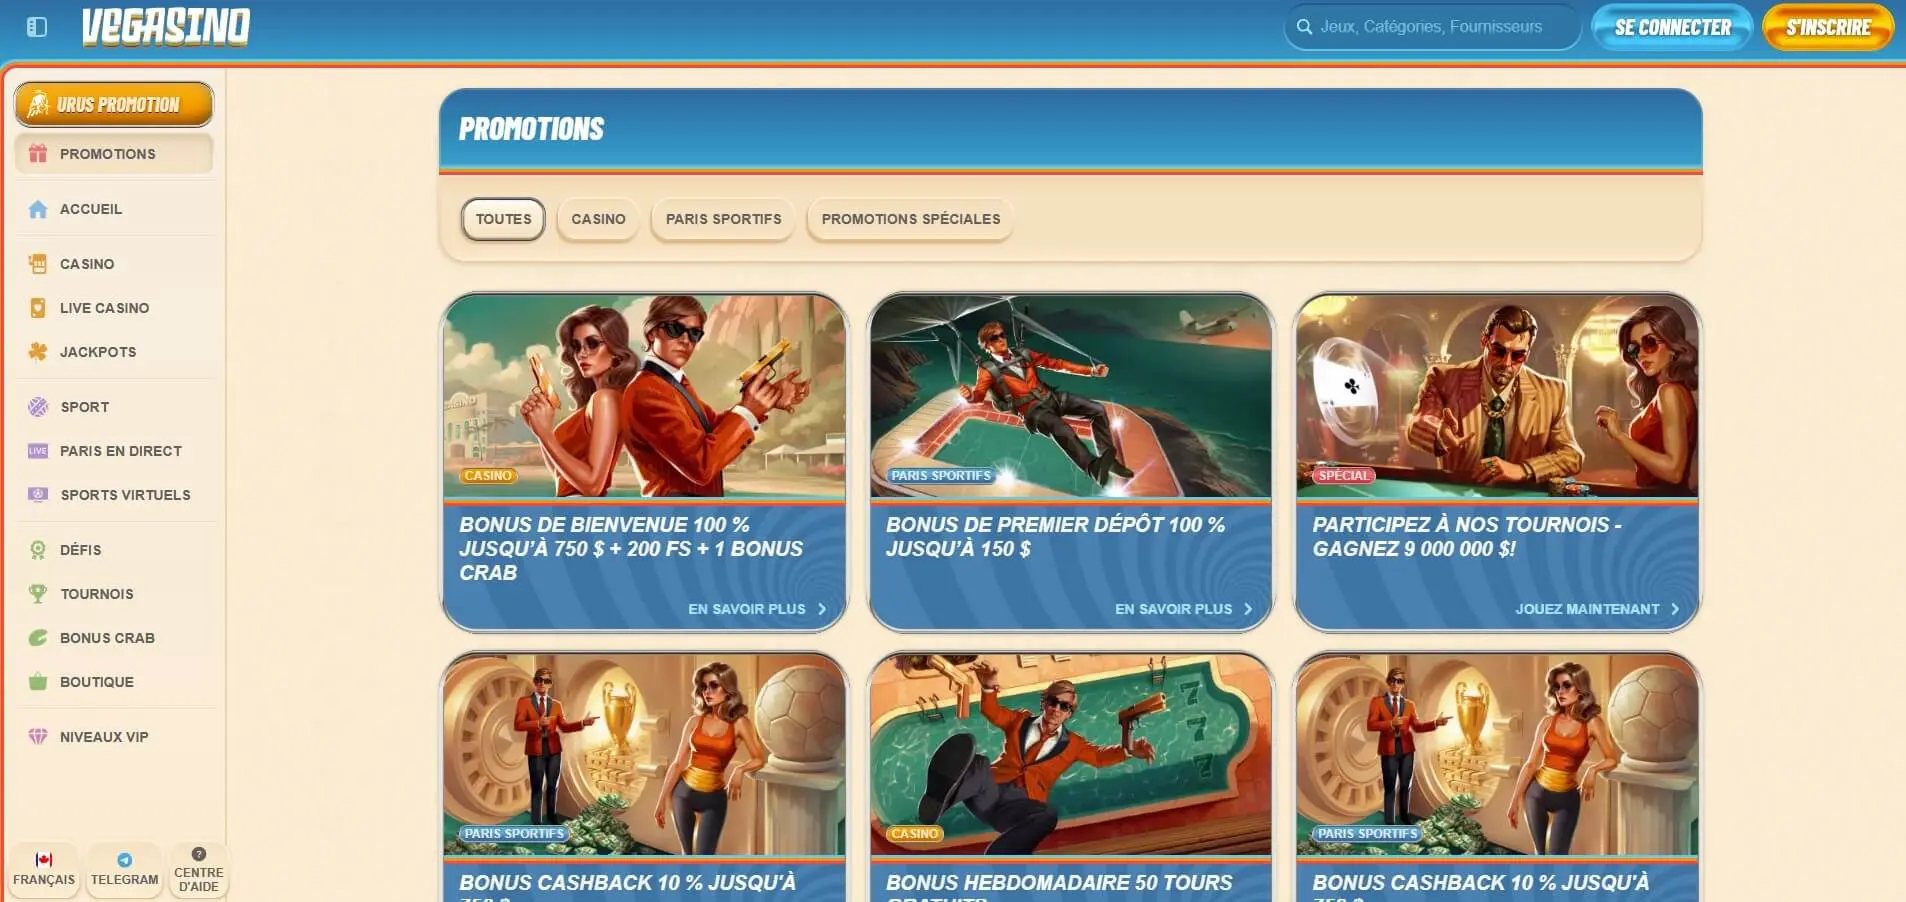Open the Sport ball icon

[x=38, y=407]
